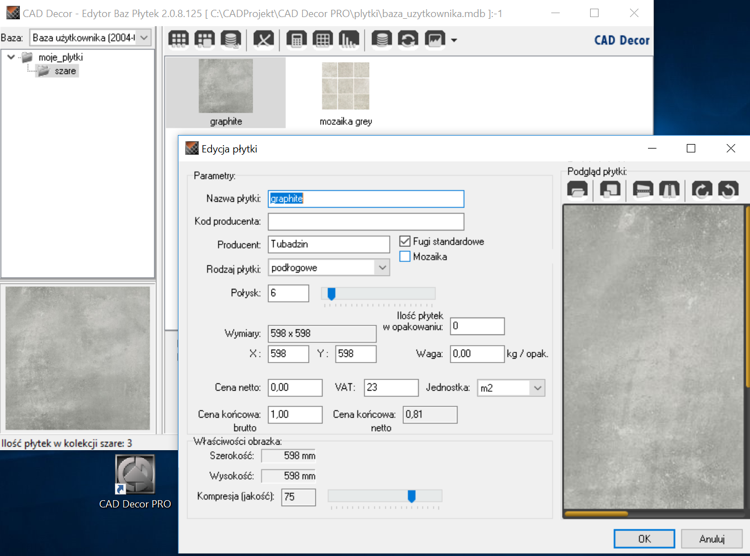The height and width of the screenshot is (556, 750).
Task: Collapse the moje_płytki tree node
Action: pos(11,57)
